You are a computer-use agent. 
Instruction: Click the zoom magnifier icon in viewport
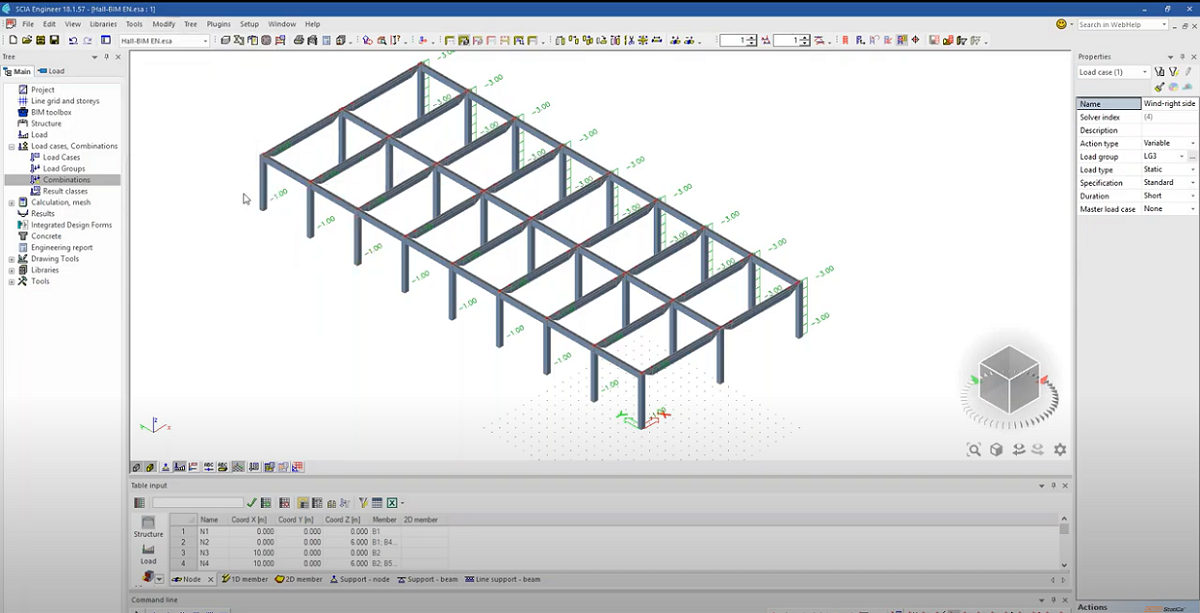pos(973,450)
